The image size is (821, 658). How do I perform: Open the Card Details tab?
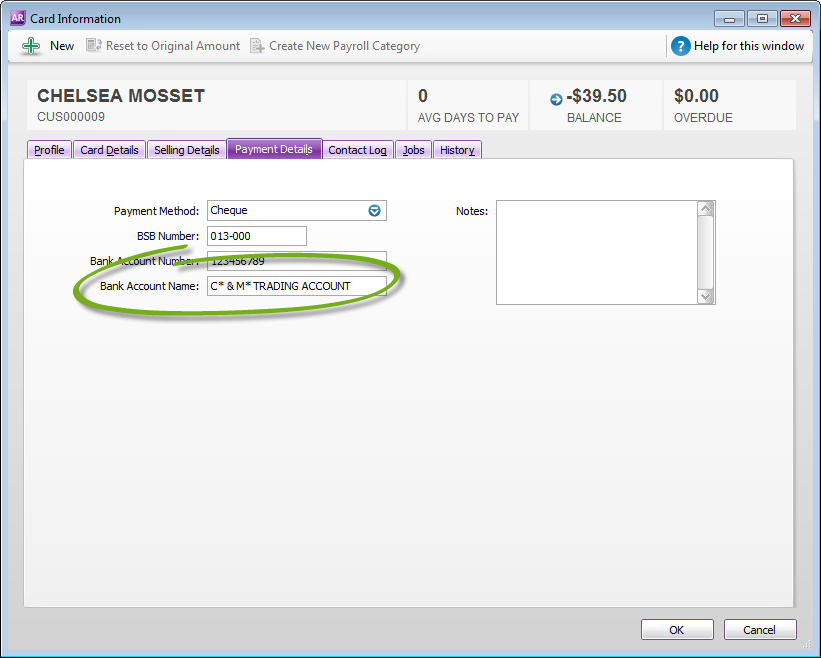109,150
